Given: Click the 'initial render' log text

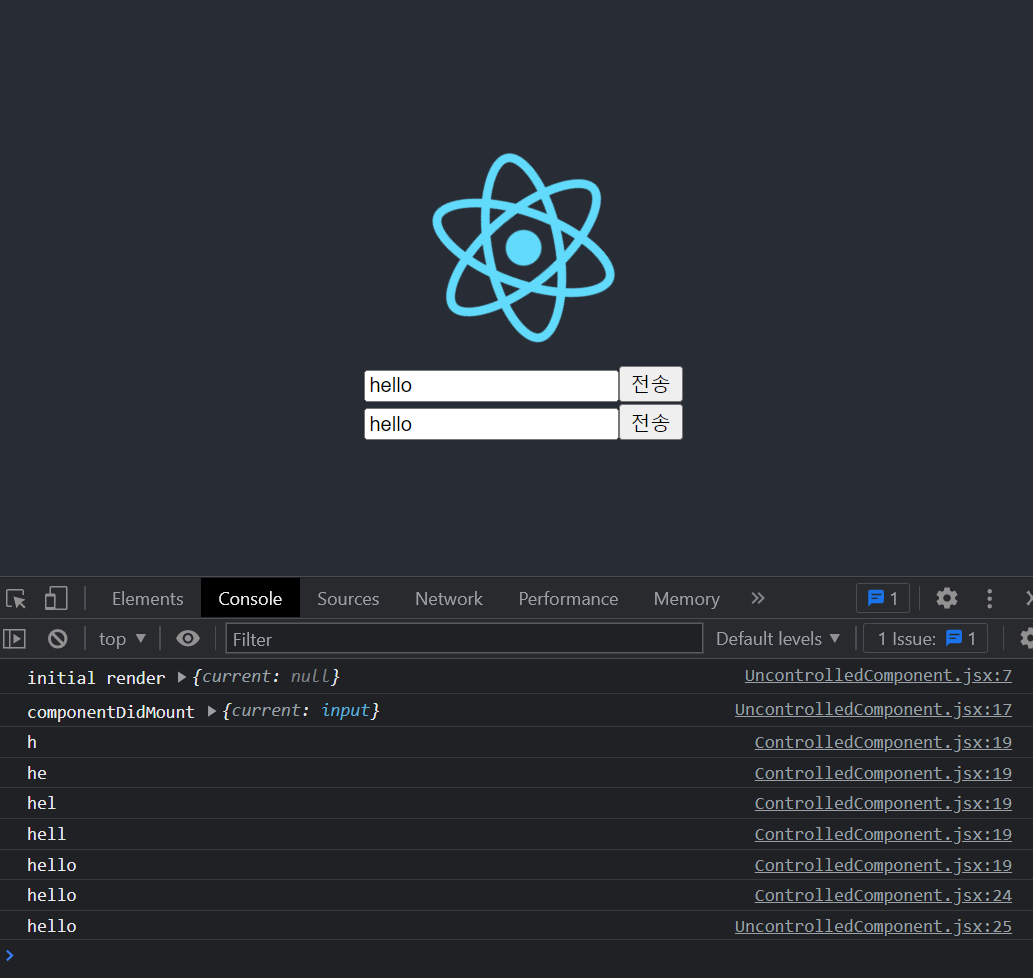Looking at the screenshot, I should 96,678.
